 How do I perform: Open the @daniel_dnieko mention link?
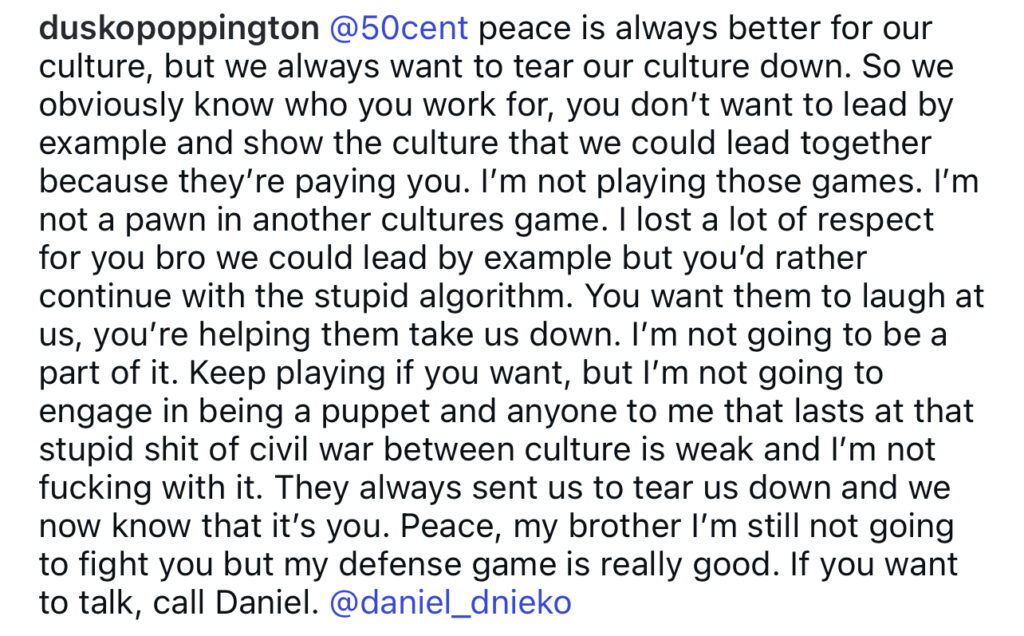coord(450,603)
